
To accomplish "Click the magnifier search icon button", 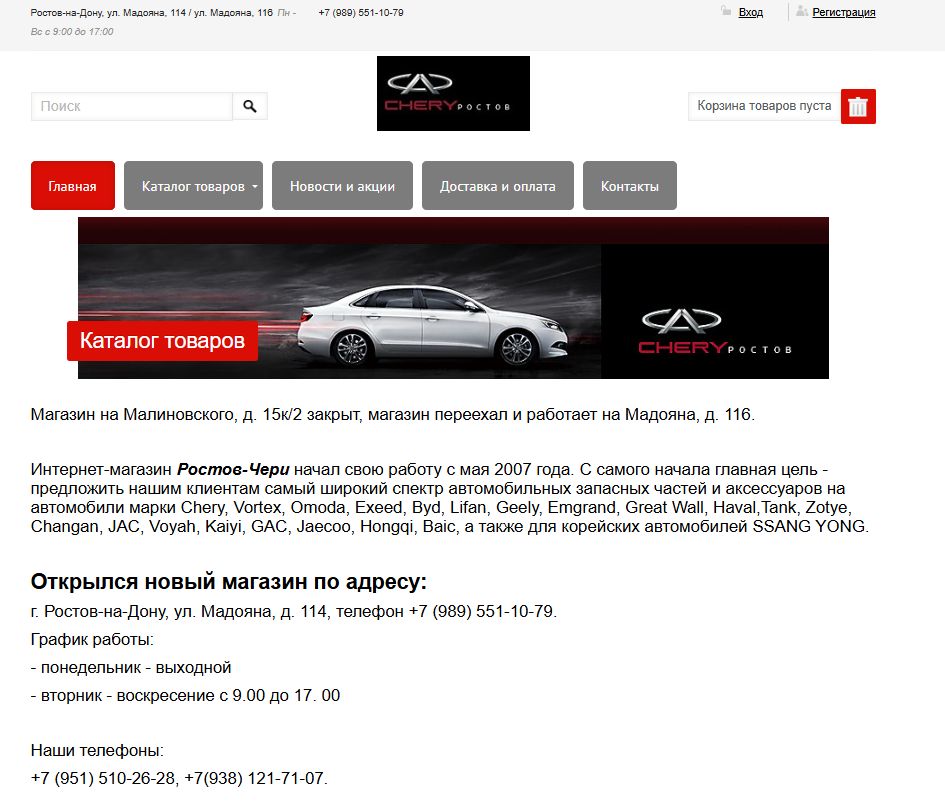I will tap(250, 107).
